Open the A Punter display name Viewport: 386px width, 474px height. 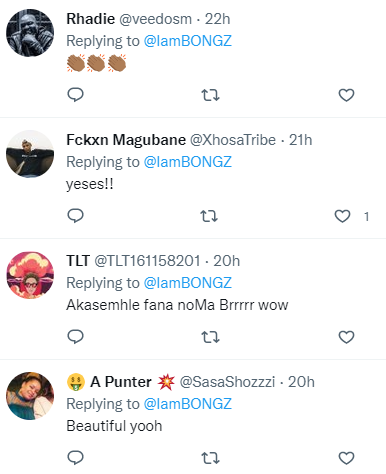[121, 382]
